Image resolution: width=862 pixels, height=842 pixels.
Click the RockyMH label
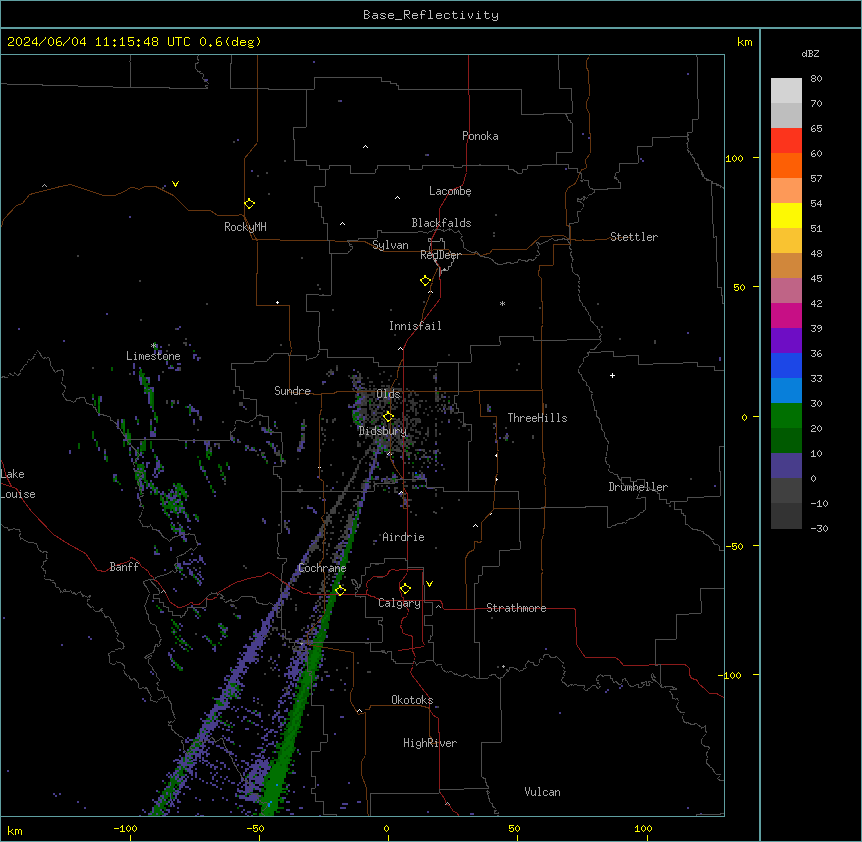coord(245,227)
